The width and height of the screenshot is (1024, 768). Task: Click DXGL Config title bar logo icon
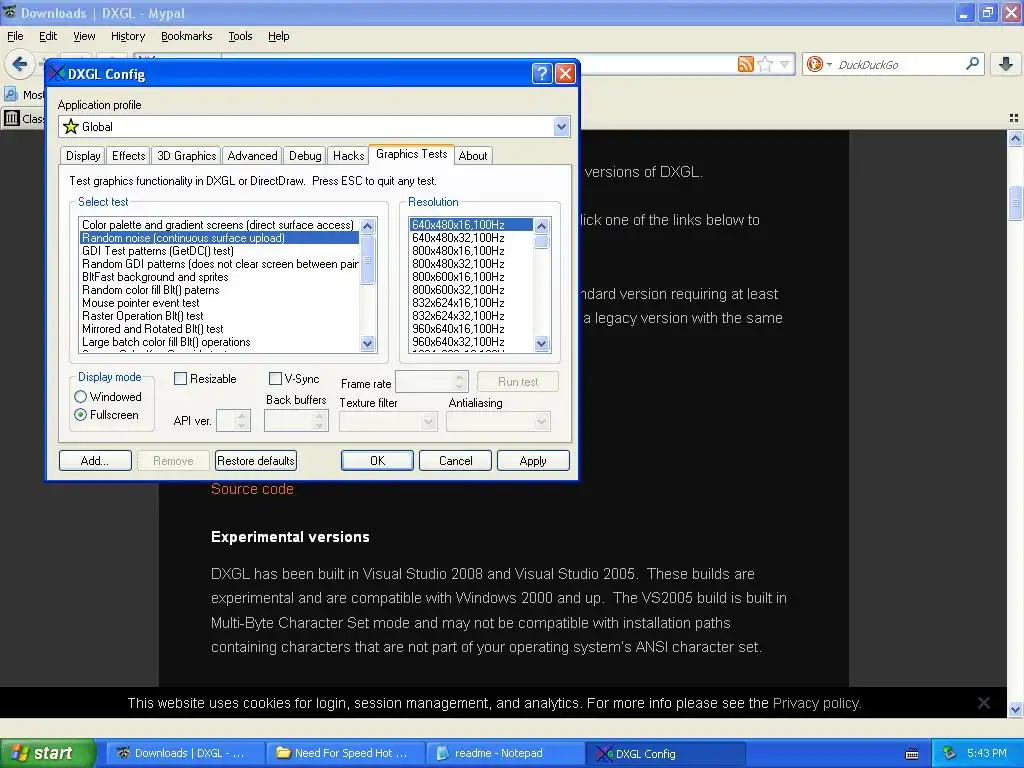57,73
